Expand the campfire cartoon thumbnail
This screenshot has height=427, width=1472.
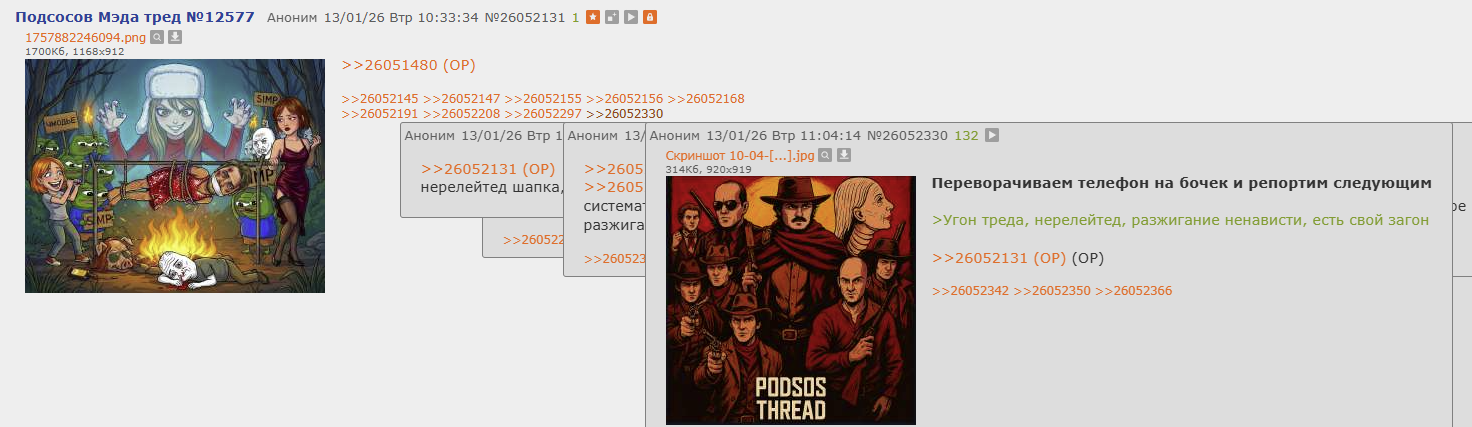point(175,176)
